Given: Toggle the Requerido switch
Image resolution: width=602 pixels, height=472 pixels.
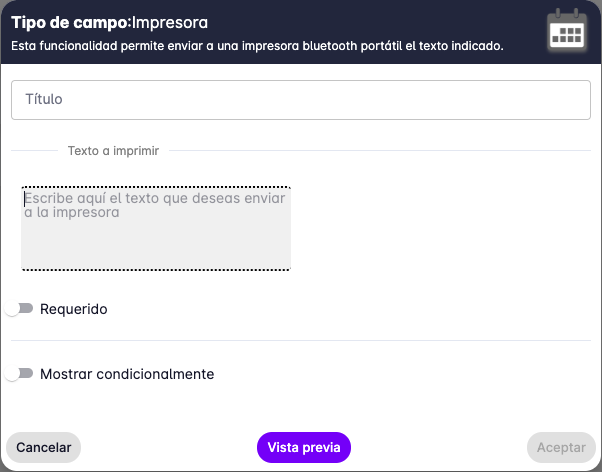Looking at the screenshot, I should (x=19, y=309).
